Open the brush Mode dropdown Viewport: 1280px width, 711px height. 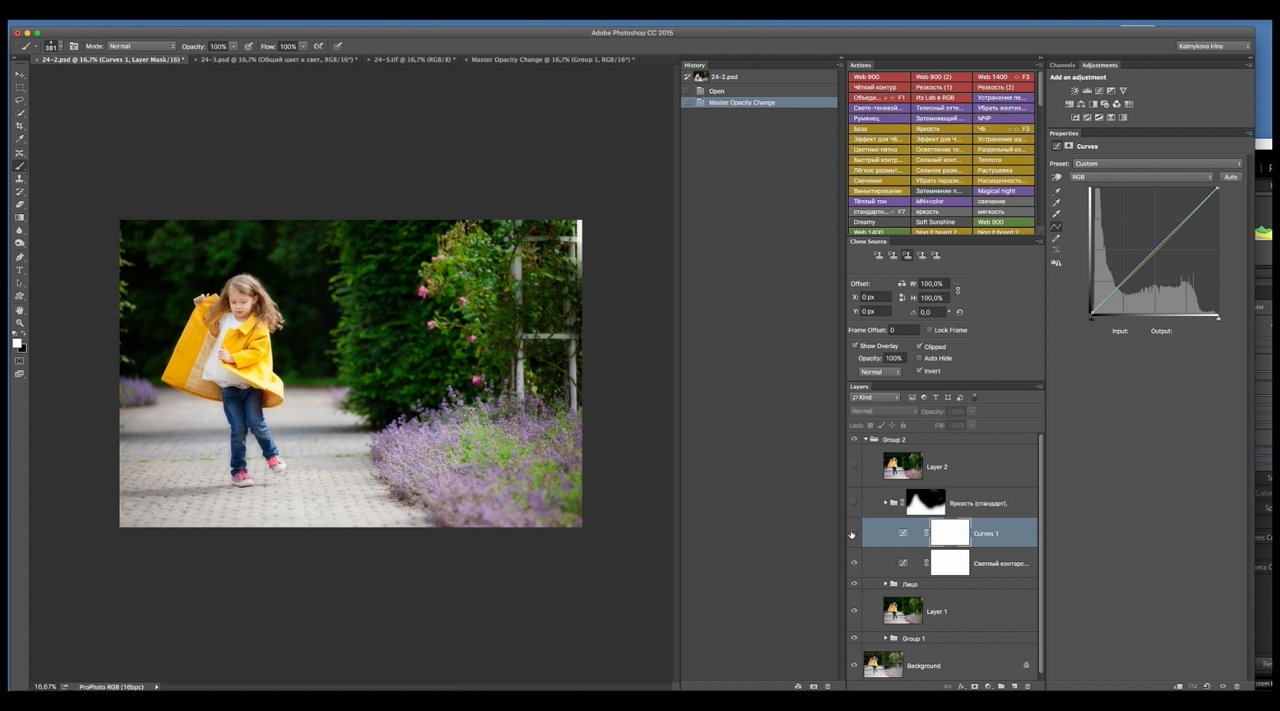(x=141, y=46)
